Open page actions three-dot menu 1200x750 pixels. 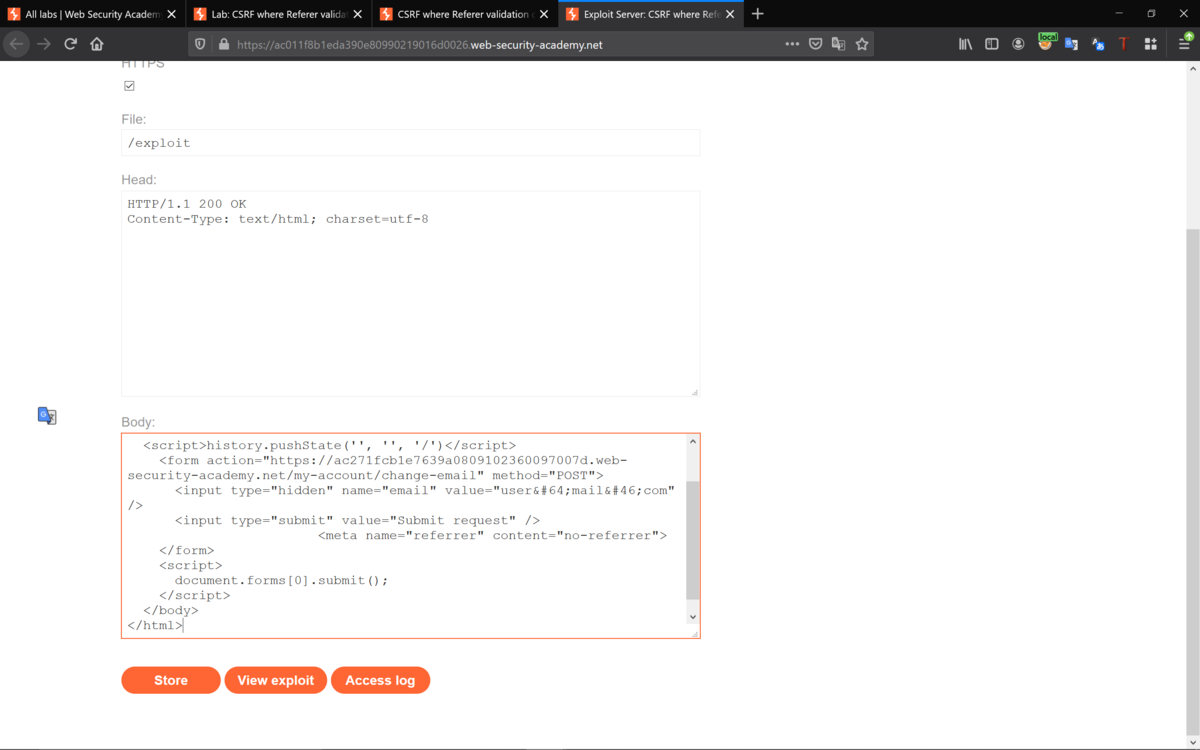tap(792, 44)
